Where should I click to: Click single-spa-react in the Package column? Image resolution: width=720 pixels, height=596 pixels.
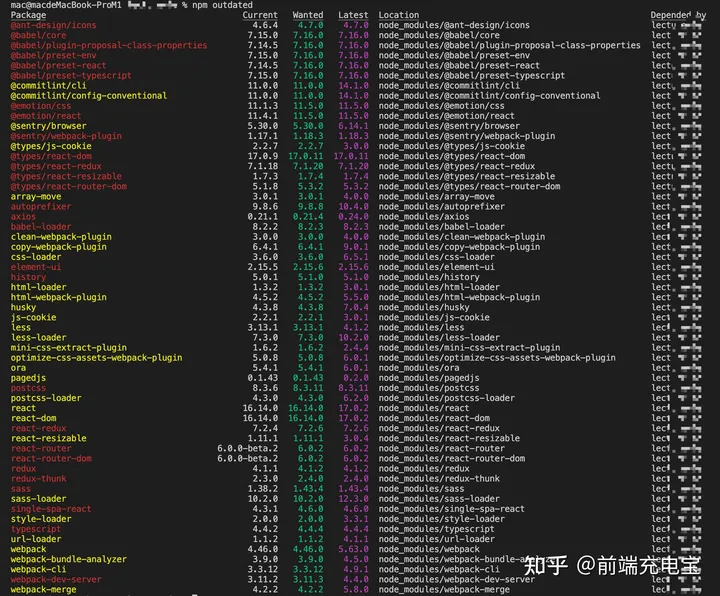(x=51, y=510)
